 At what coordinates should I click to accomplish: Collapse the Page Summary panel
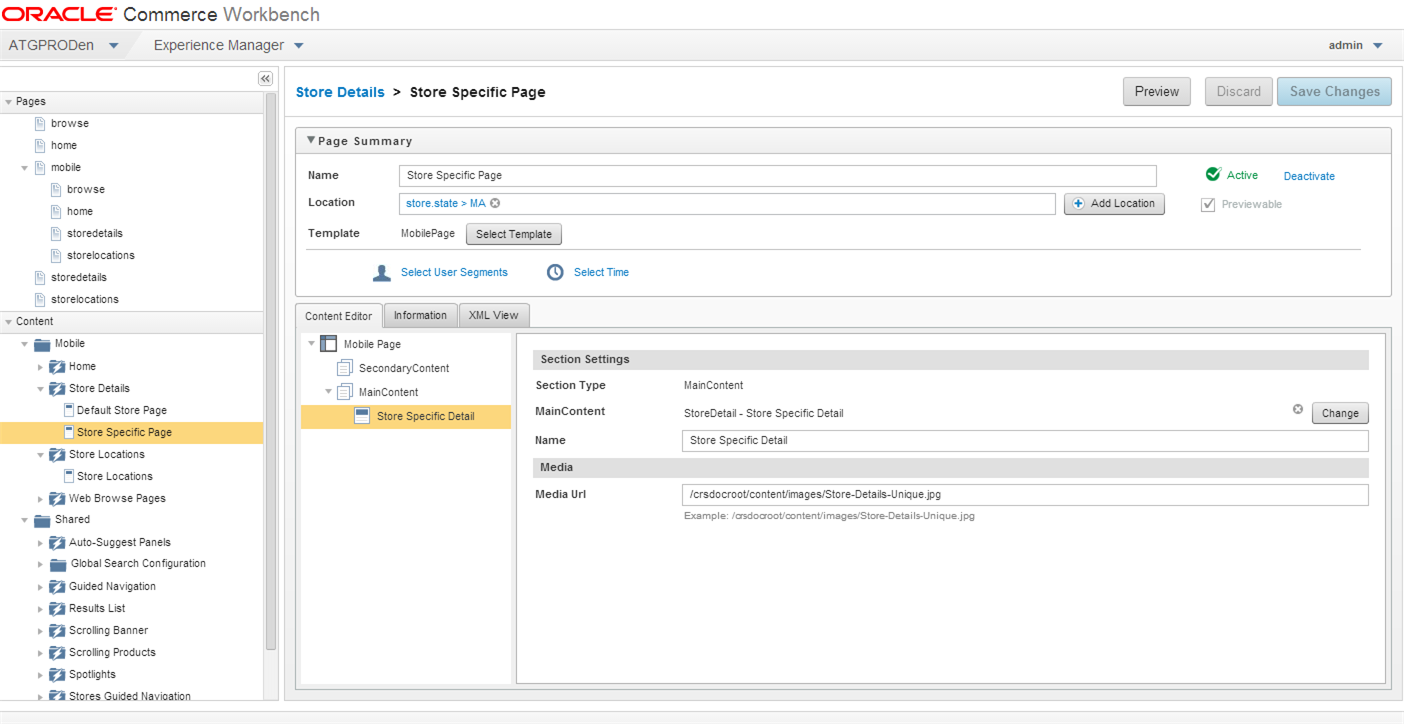click(311, 141)
